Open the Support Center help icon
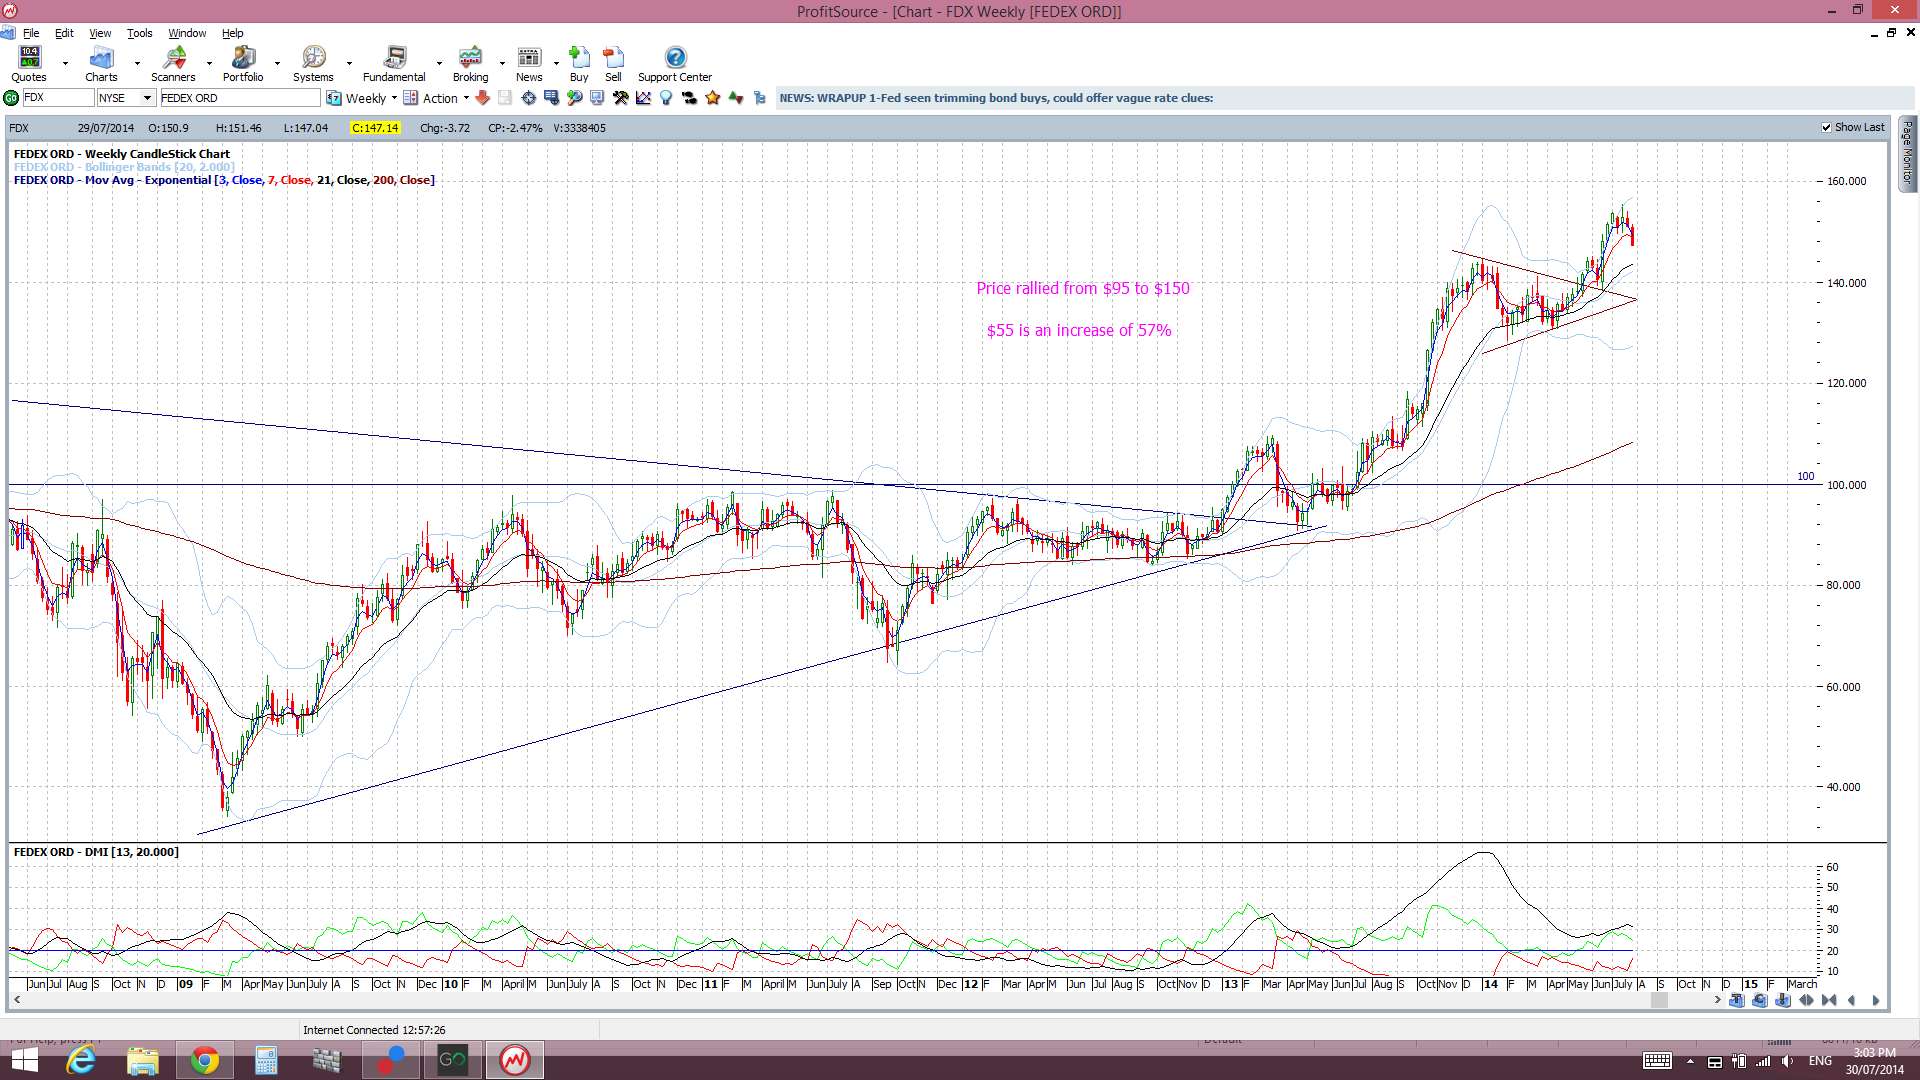This screenshot has width=1920, height=1080. 675,64
